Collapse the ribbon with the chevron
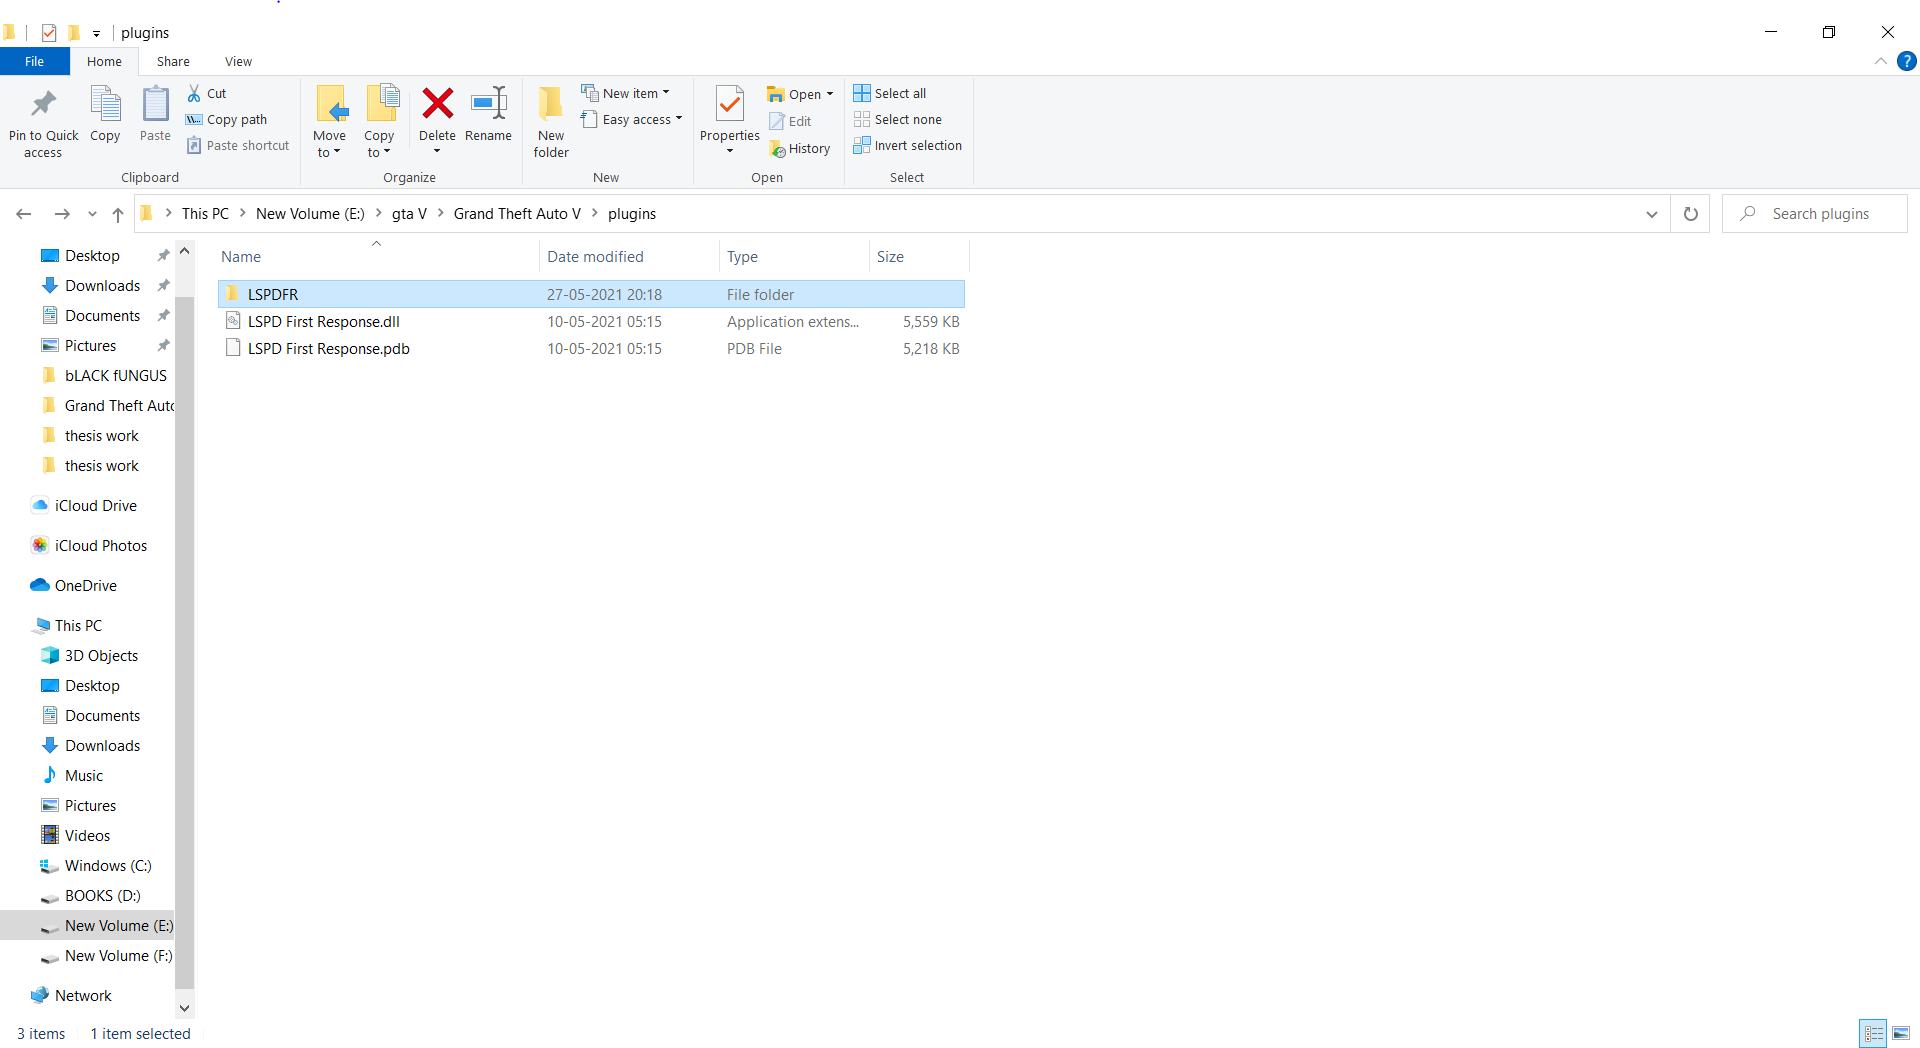 (x=1881, y=61)
